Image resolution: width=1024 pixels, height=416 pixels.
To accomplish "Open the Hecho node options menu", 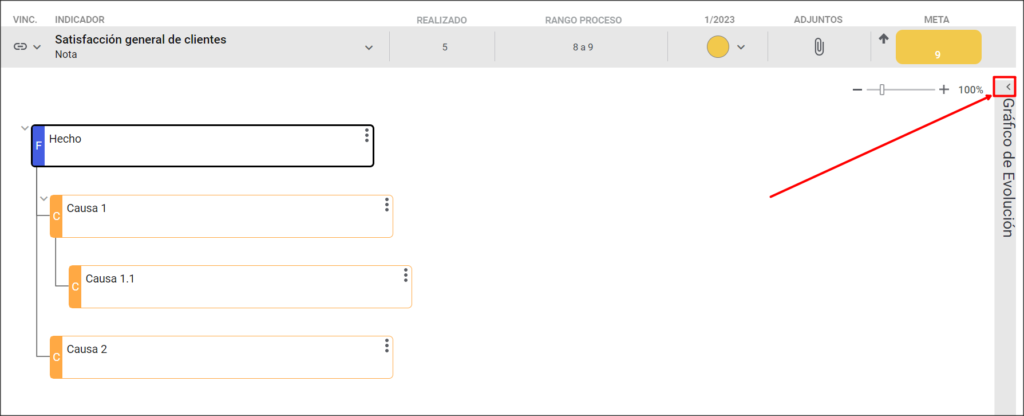I will (x=367, y=135).
